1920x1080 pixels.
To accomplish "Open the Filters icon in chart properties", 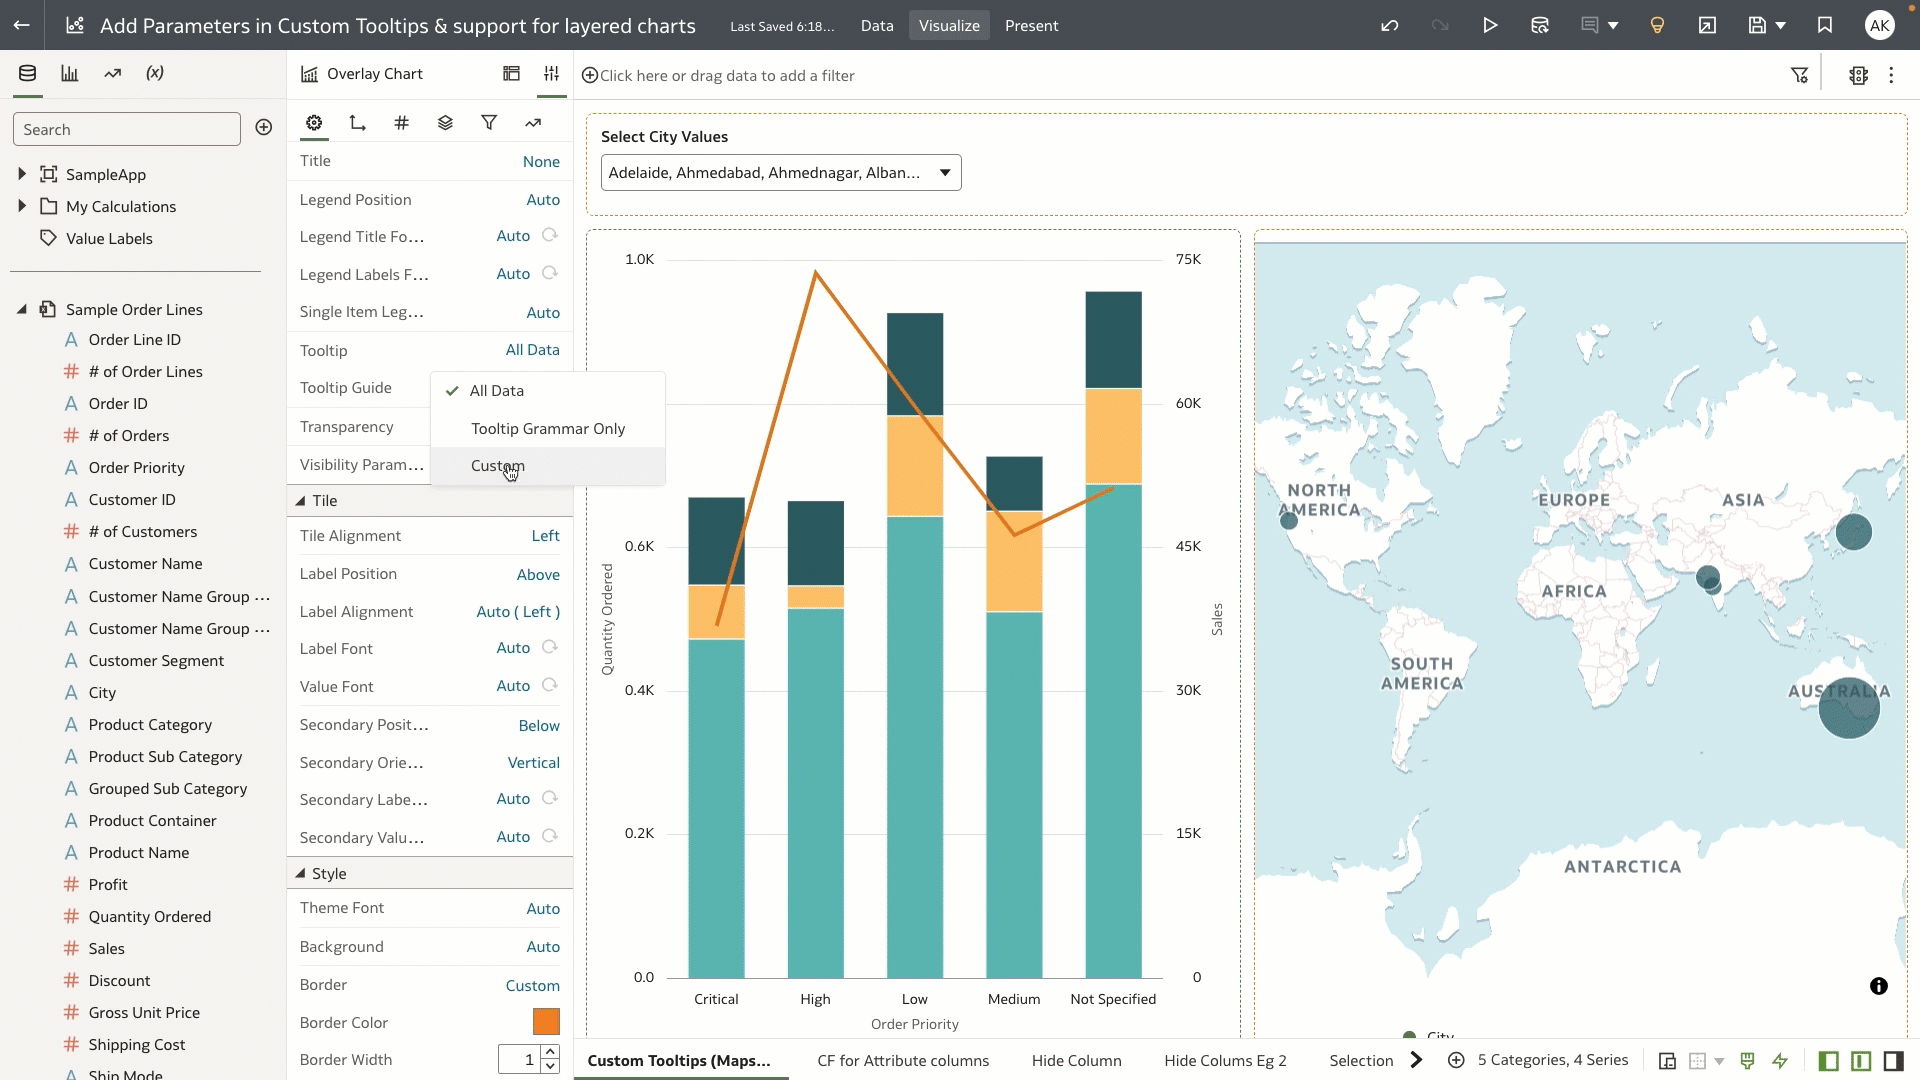I will [489, 122].
